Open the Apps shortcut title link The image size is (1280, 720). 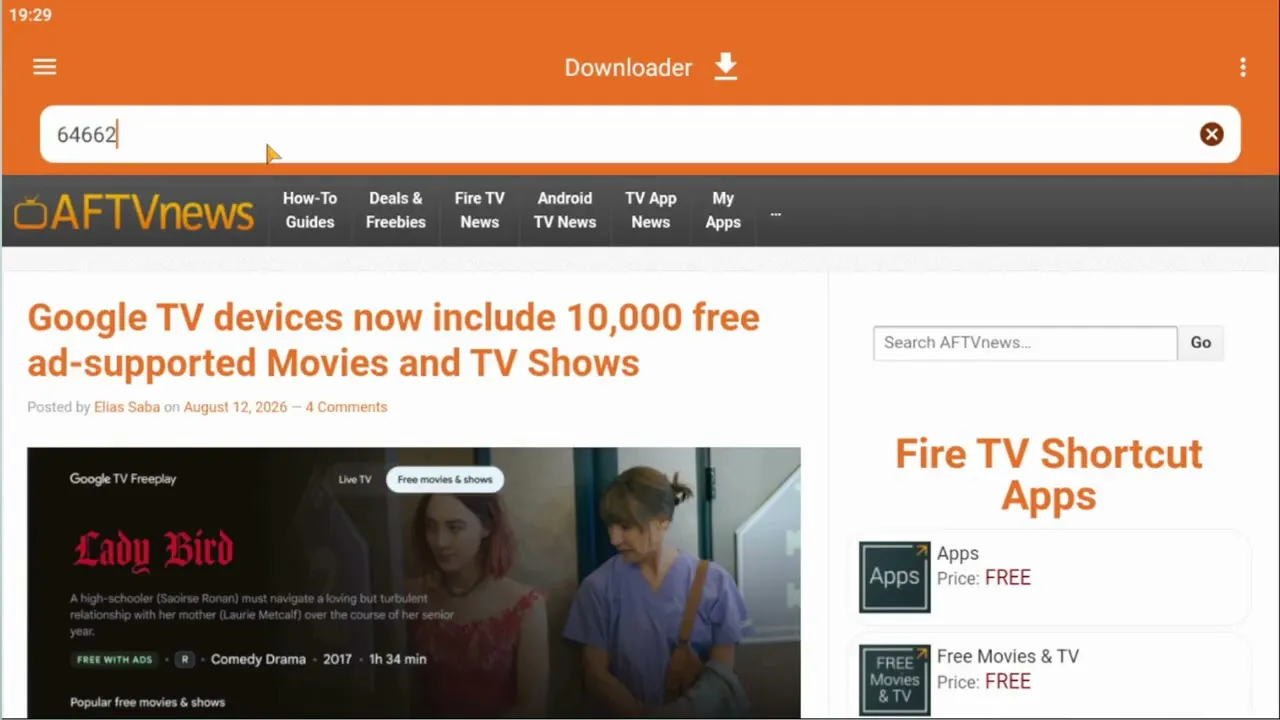[x=958, y=553]
